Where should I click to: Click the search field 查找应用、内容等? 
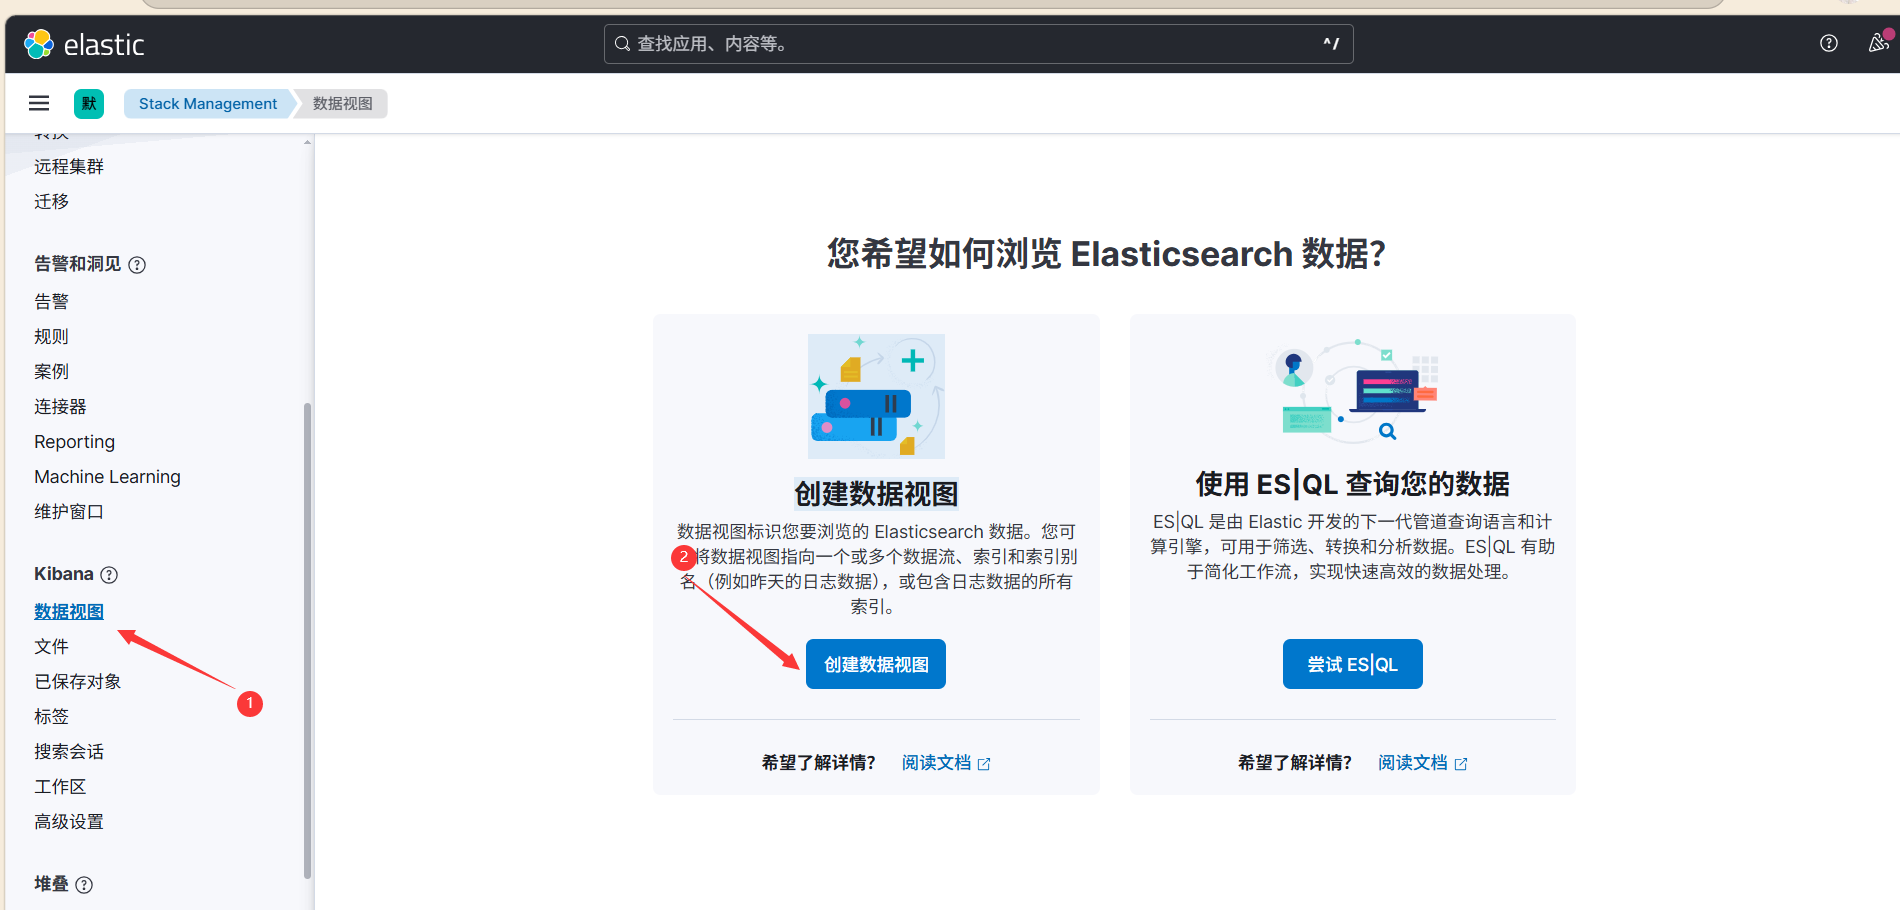[978, 44]
